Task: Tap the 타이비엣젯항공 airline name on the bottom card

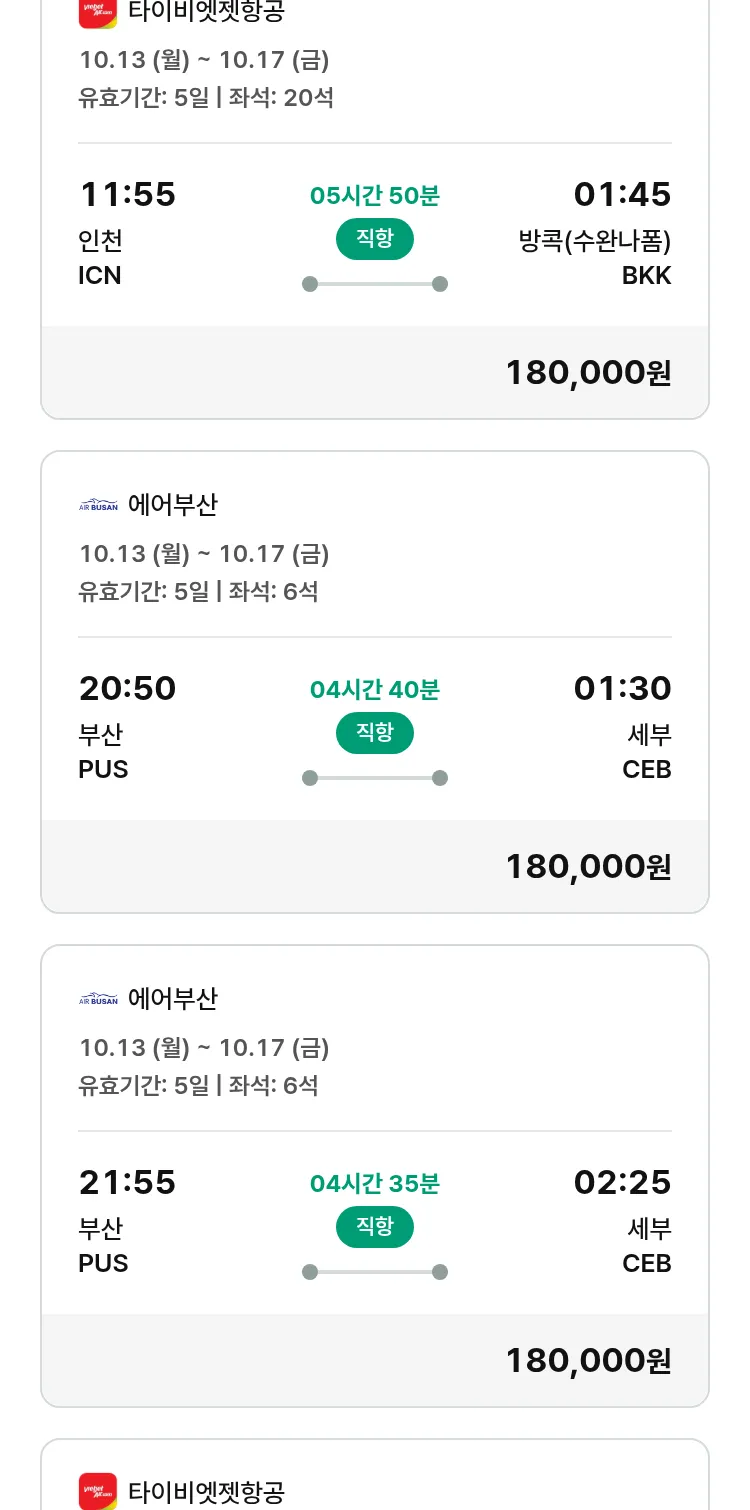Action: [x=206, y=1492]
